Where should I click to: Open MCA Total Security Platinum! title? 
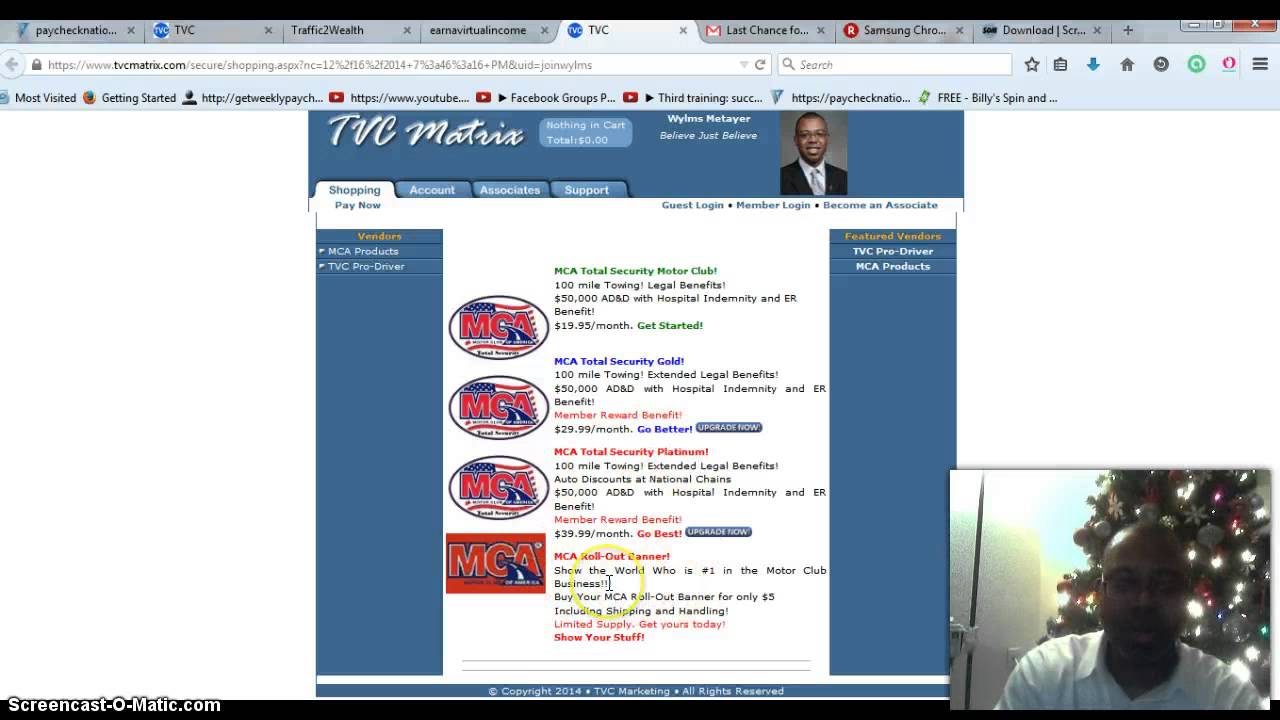tap(631, 452)
